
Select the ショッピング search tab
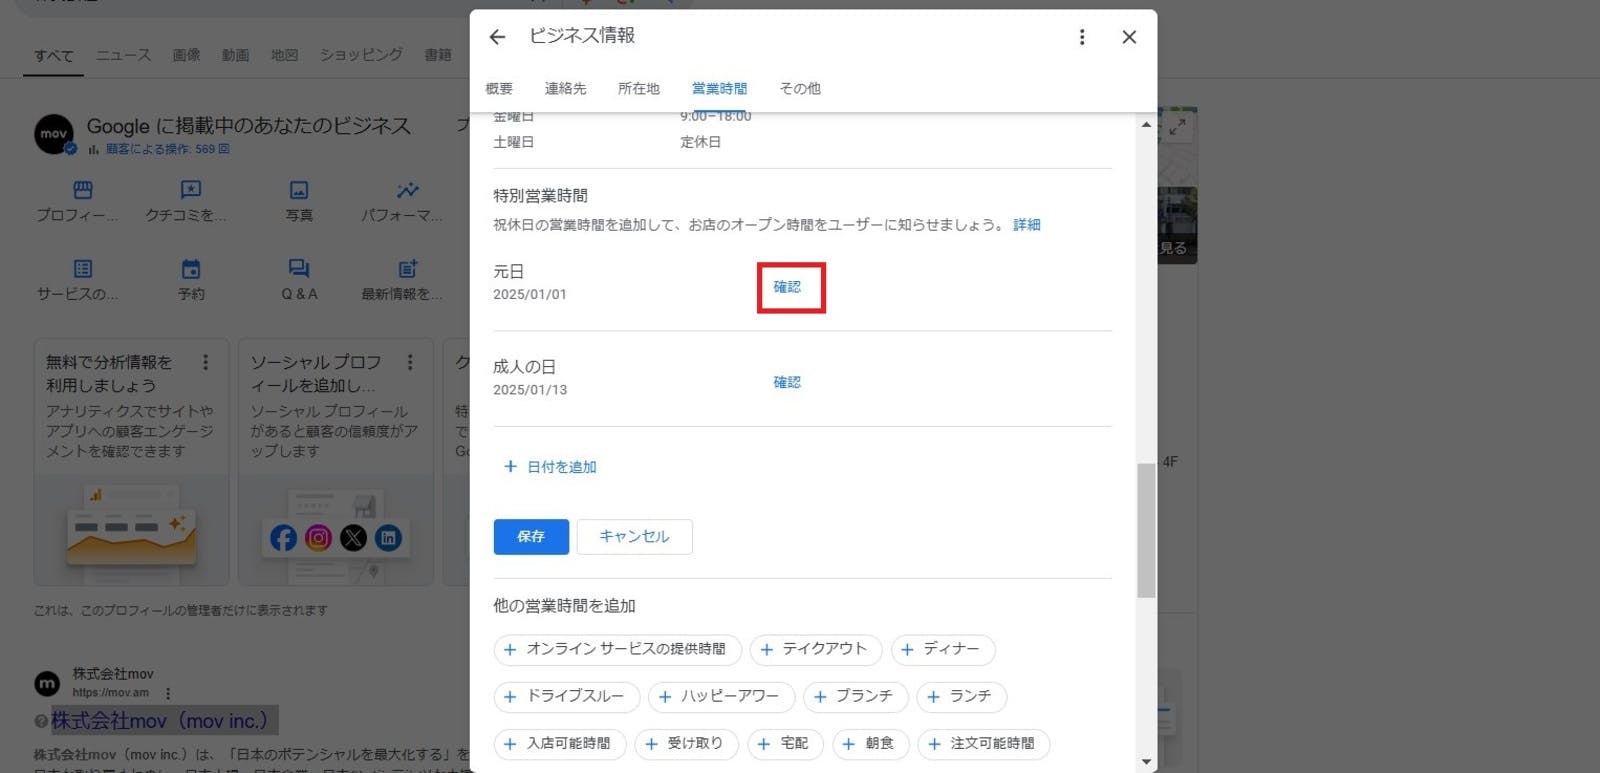pyautogui.click(x=361, y=55)
